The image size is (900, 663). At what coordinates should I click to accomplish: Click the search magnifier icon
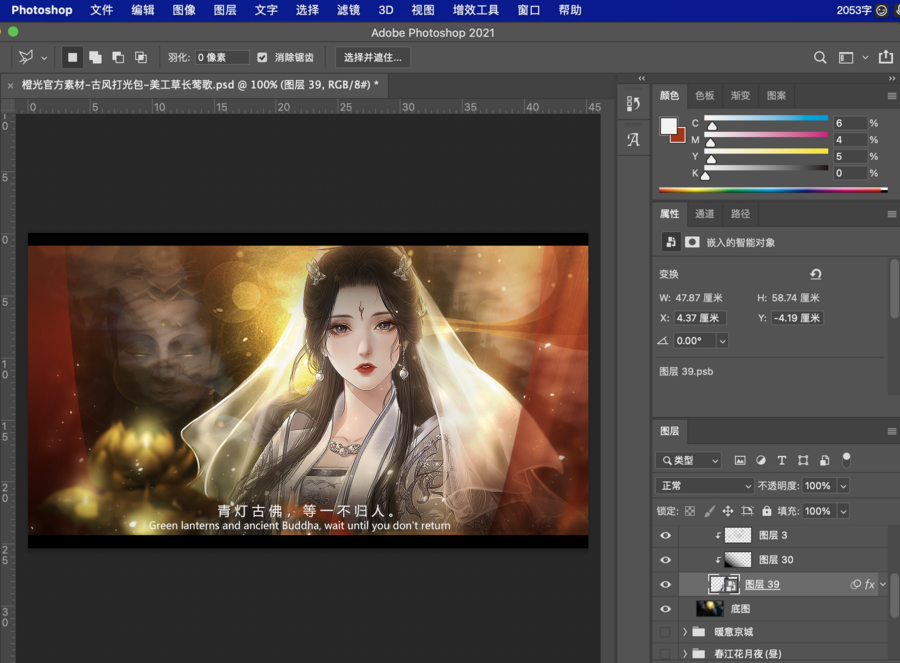pyautogui.click(x=820, y=58)
